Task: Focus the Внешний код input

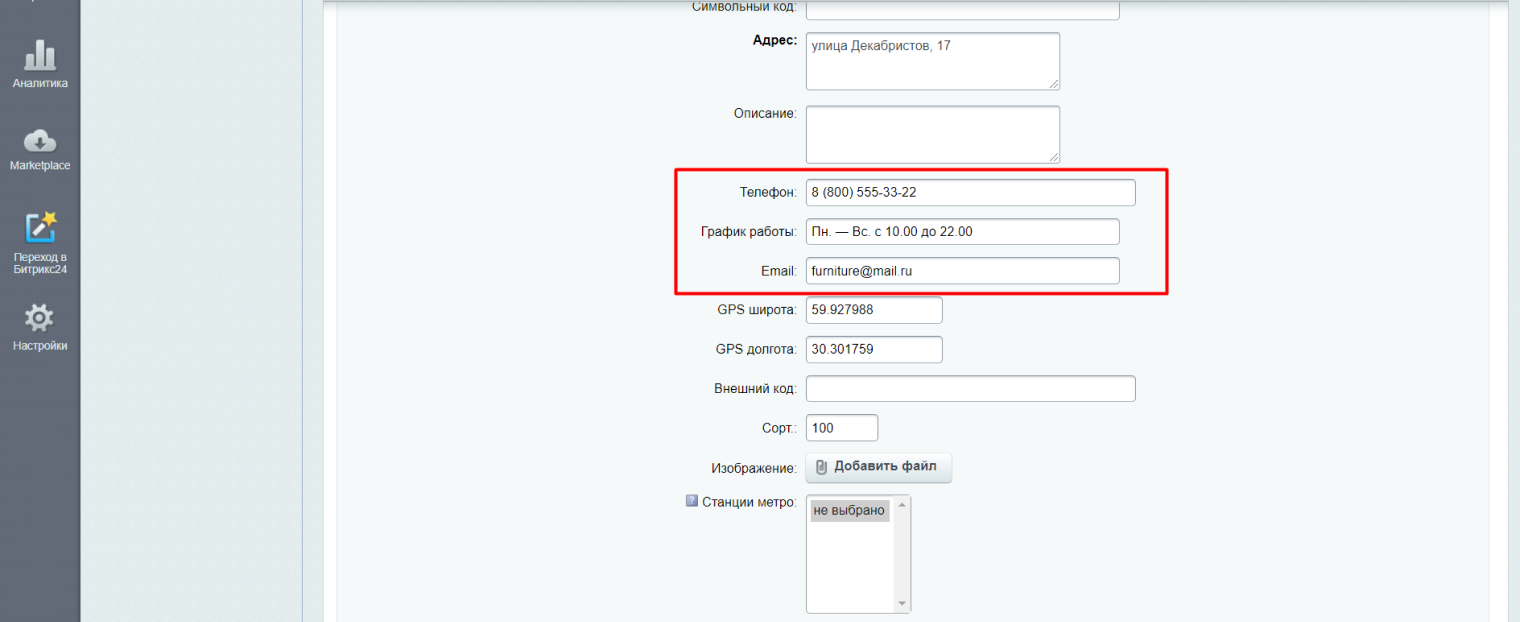Action: coord(970,389)
